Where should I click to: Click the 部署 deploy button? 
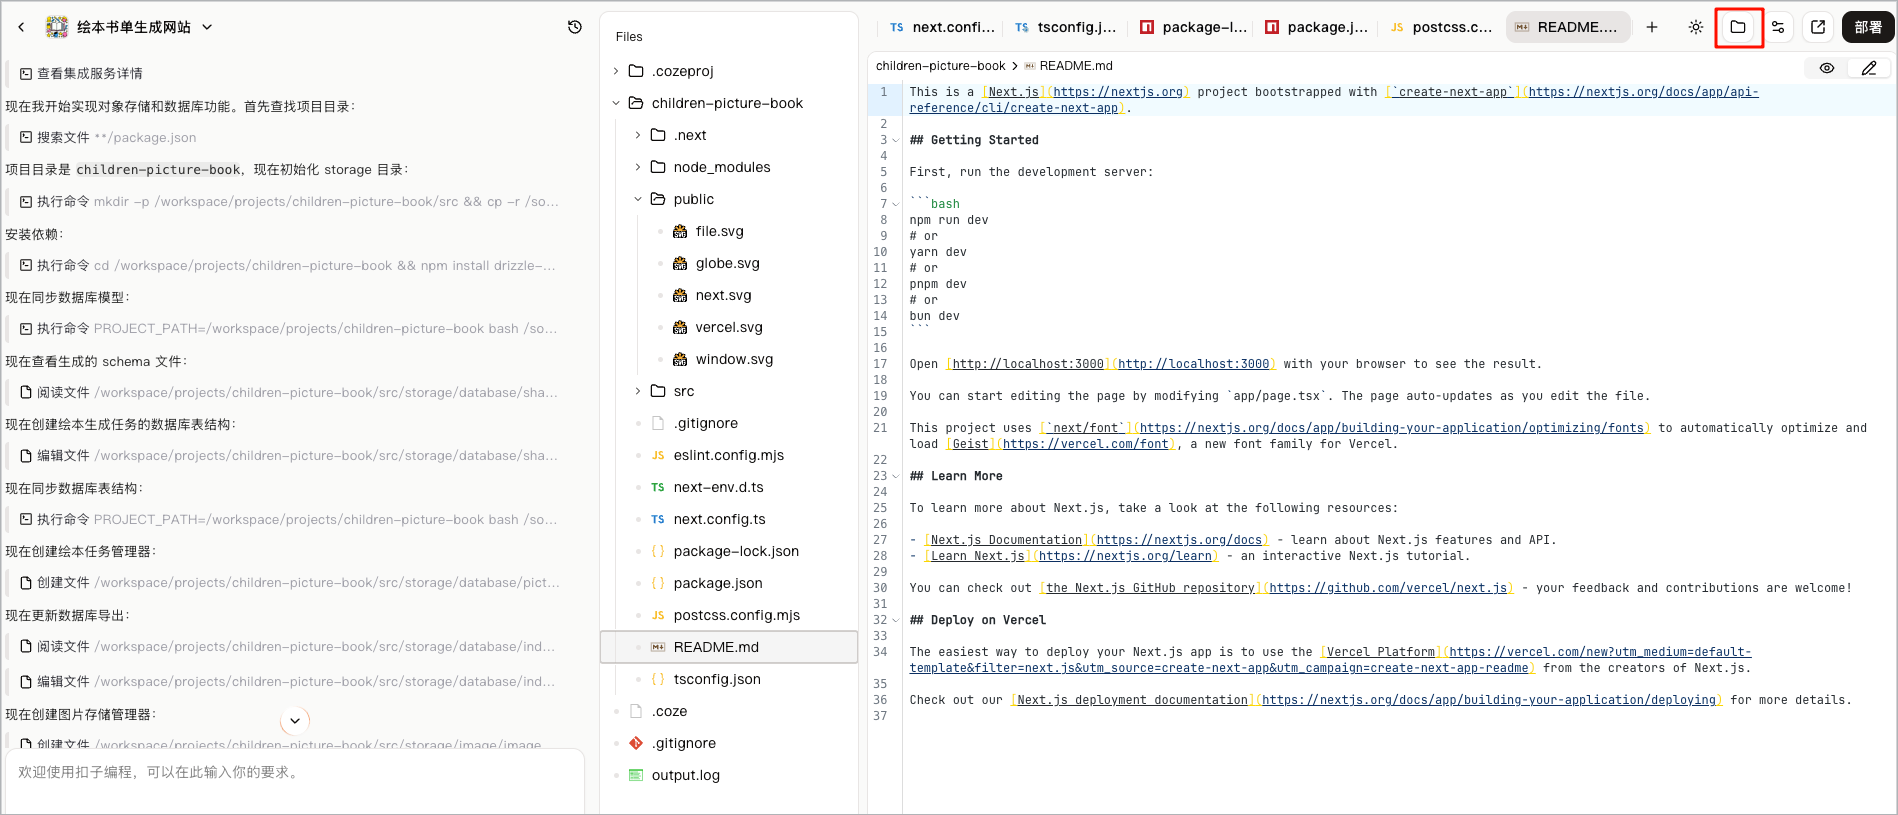pos(1868,27)
